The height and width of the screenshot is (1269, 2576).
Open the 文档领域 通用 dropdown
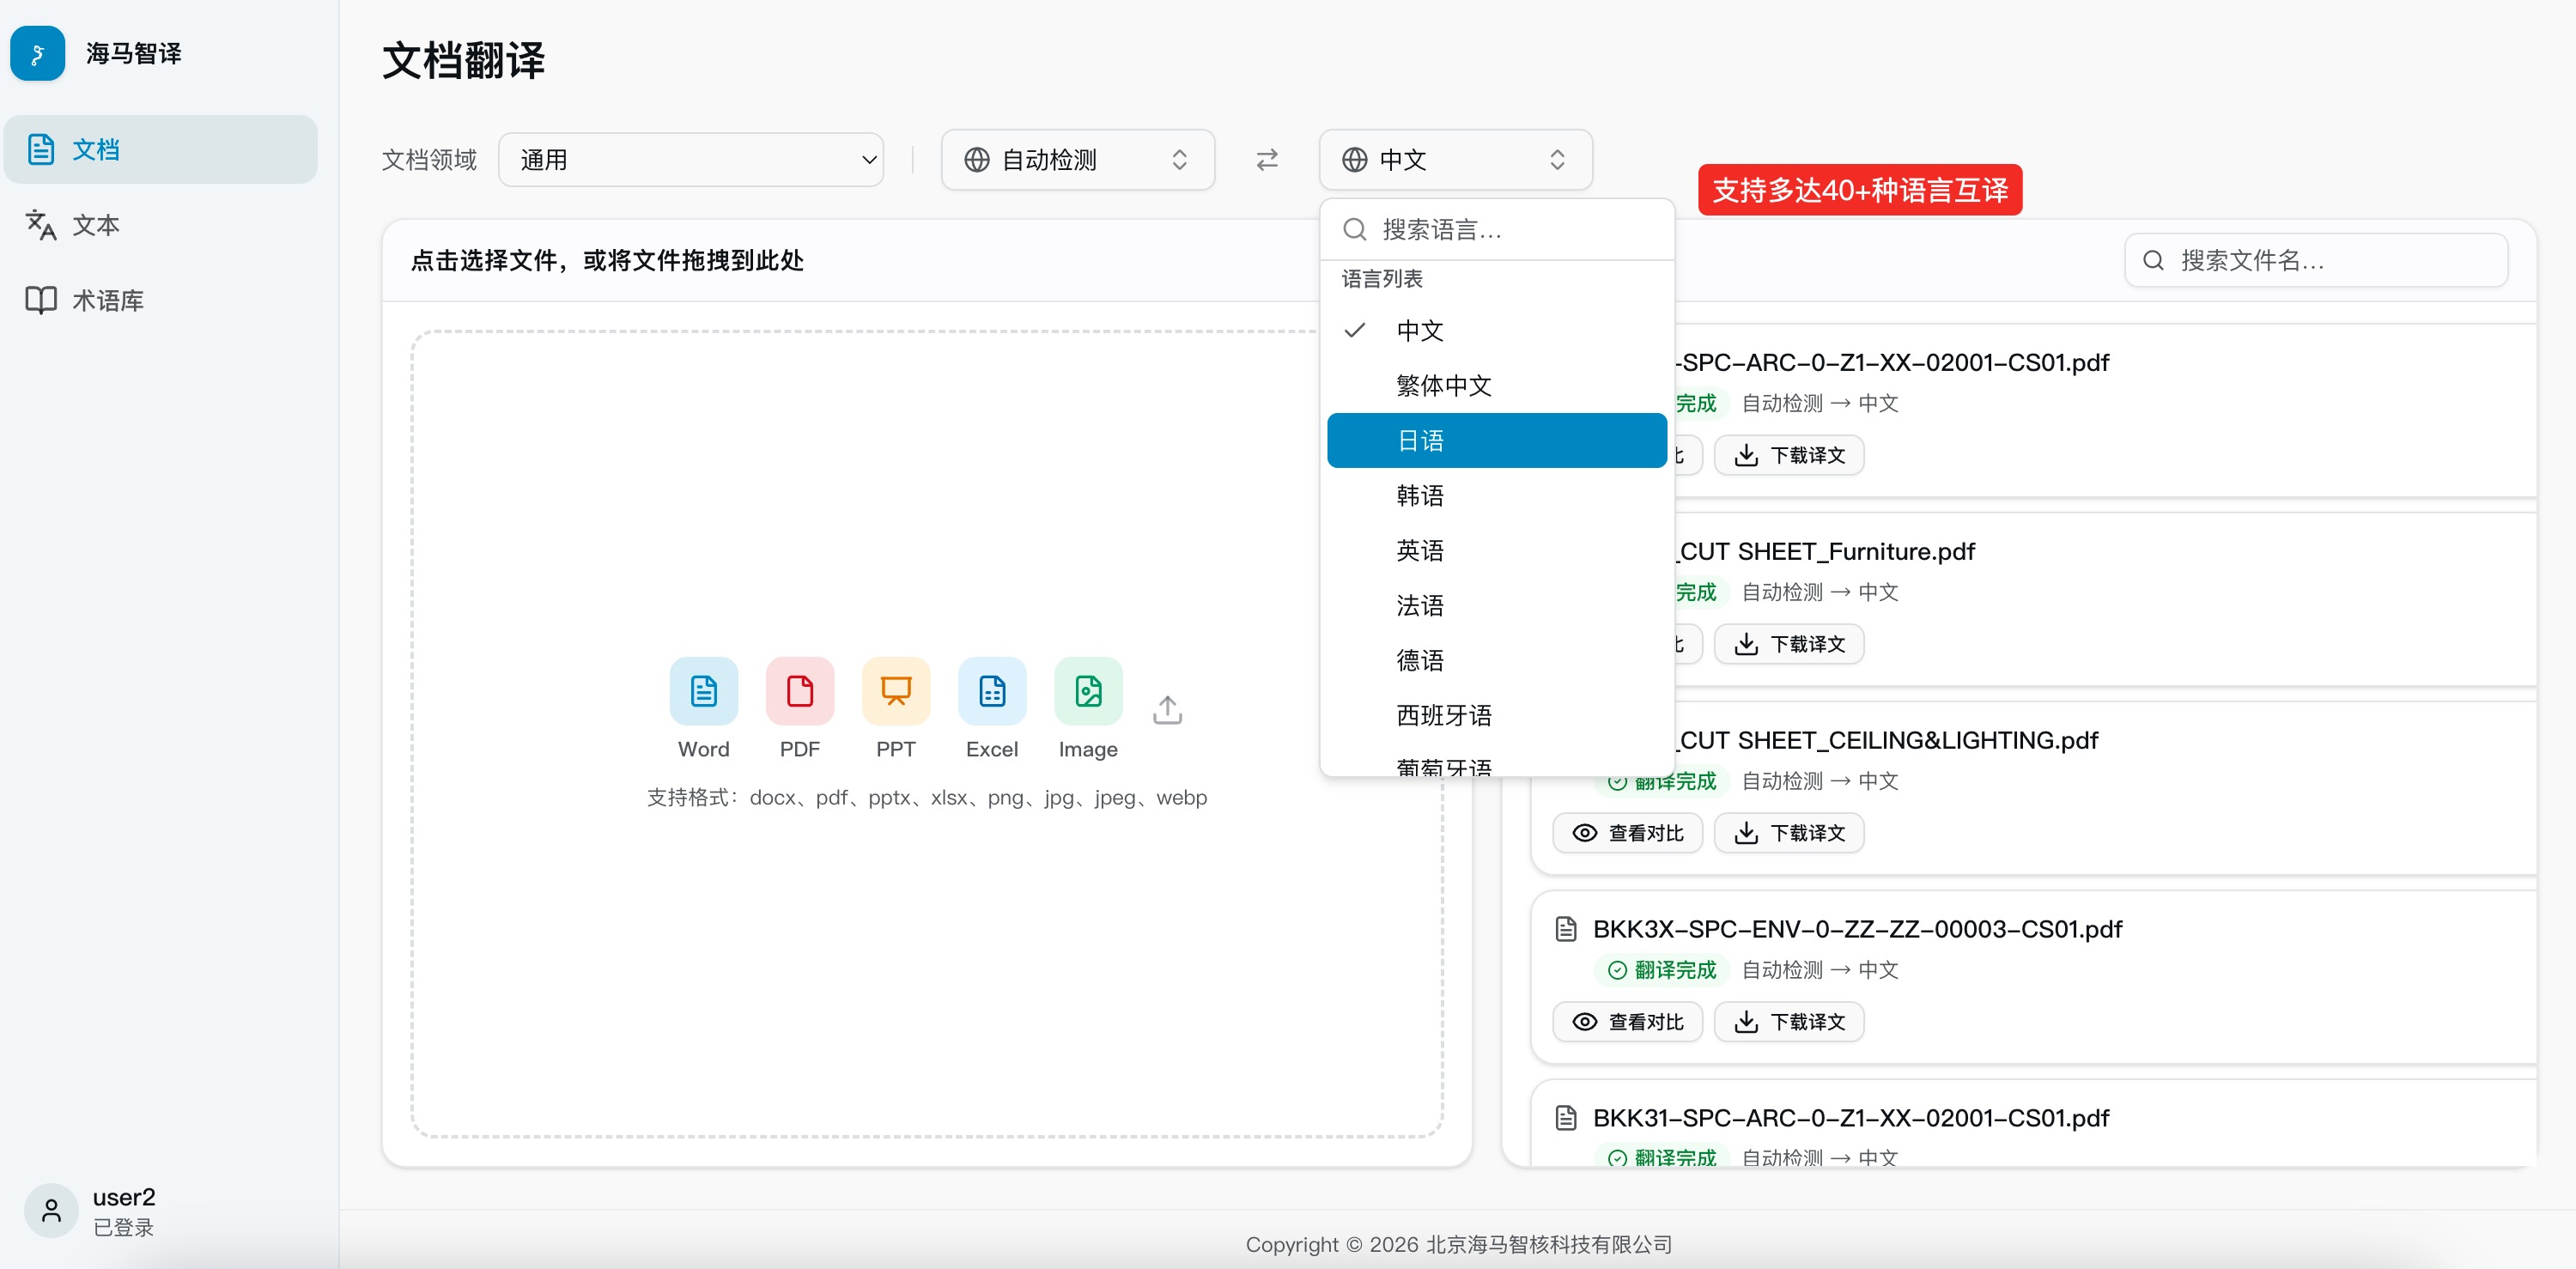pos(691,160)
